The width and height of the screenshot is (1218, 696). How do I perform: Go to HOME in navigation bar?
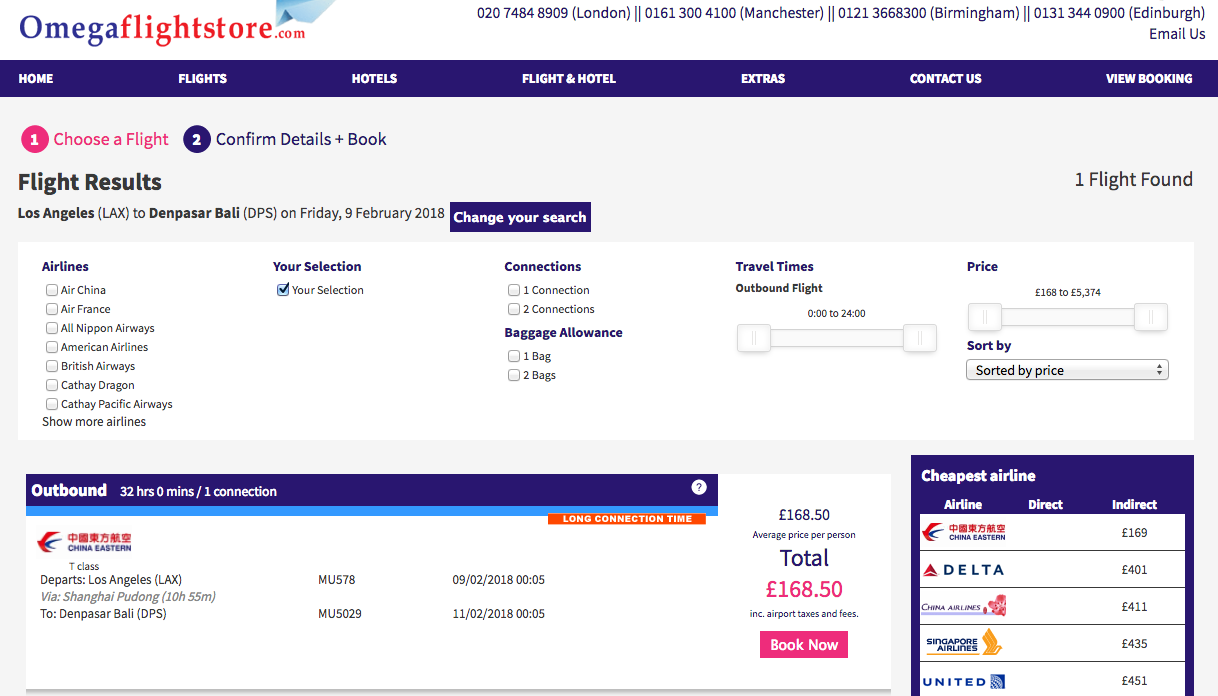[36, 79]
